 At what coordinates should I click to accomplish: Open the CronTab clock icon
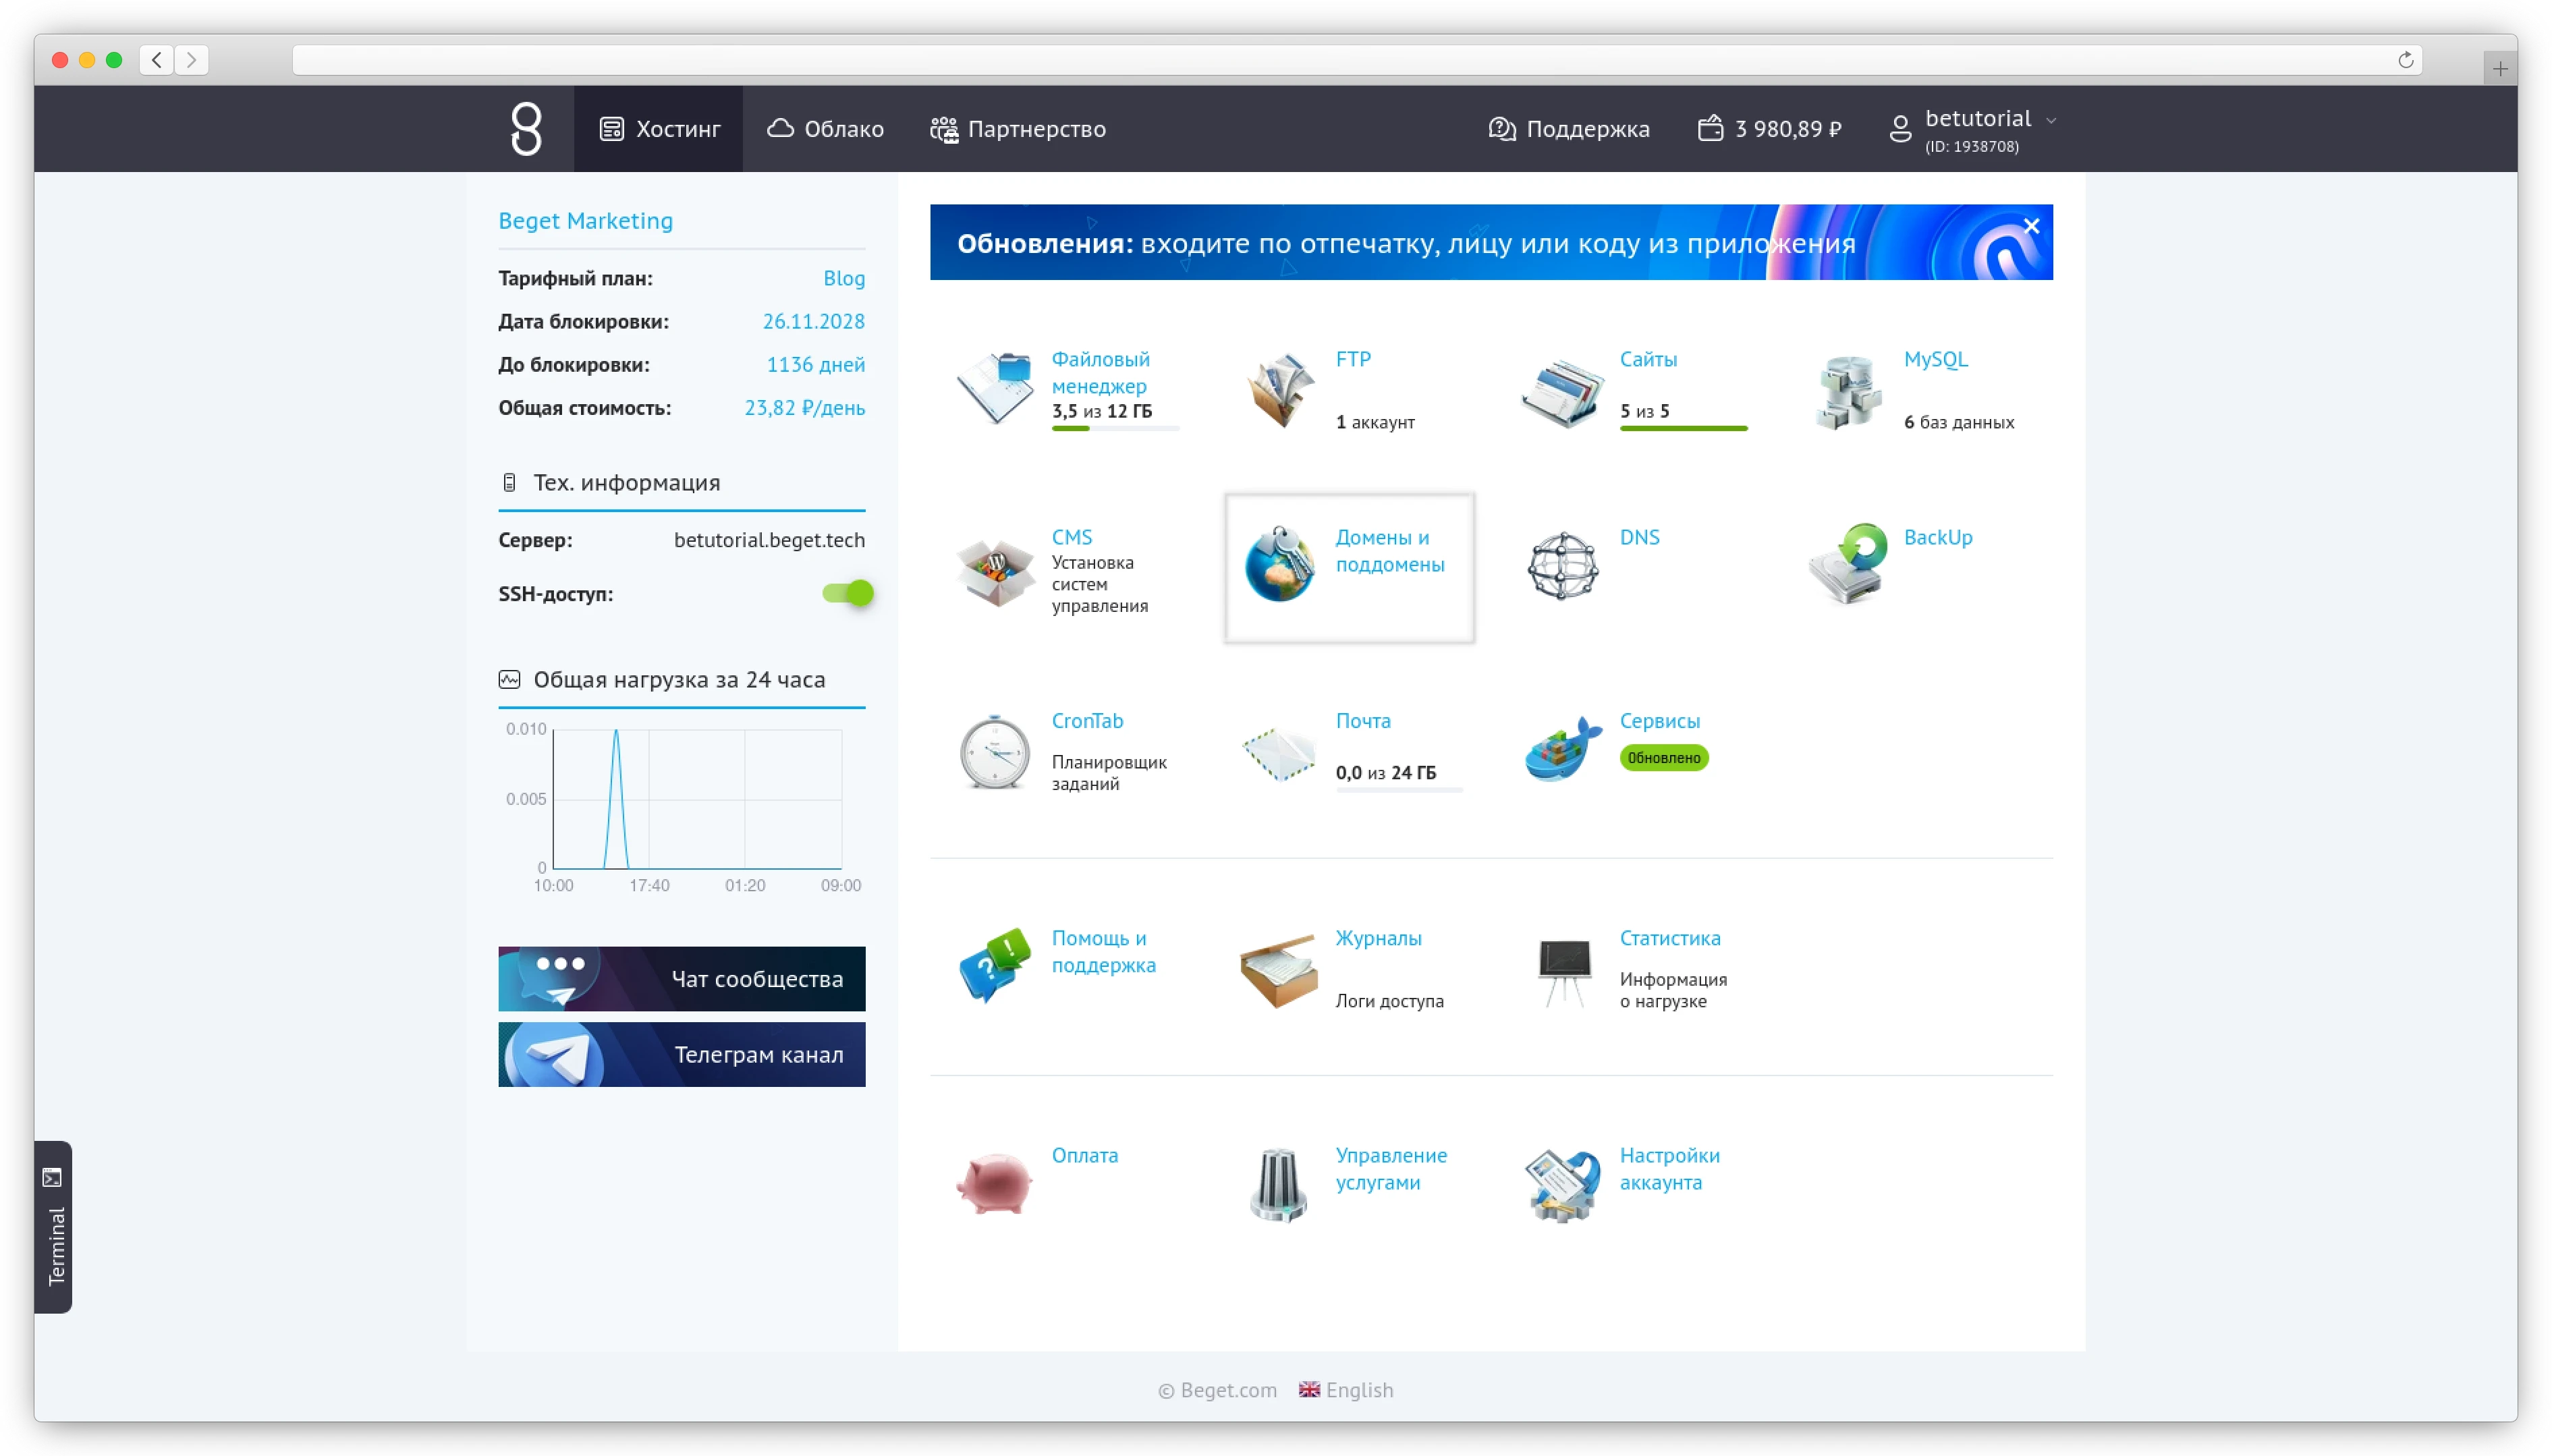(x=994, y=752)
